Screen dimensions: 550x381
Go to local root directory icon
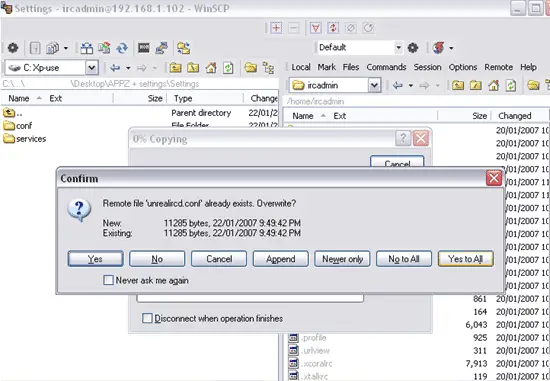(x=193, y=67)
